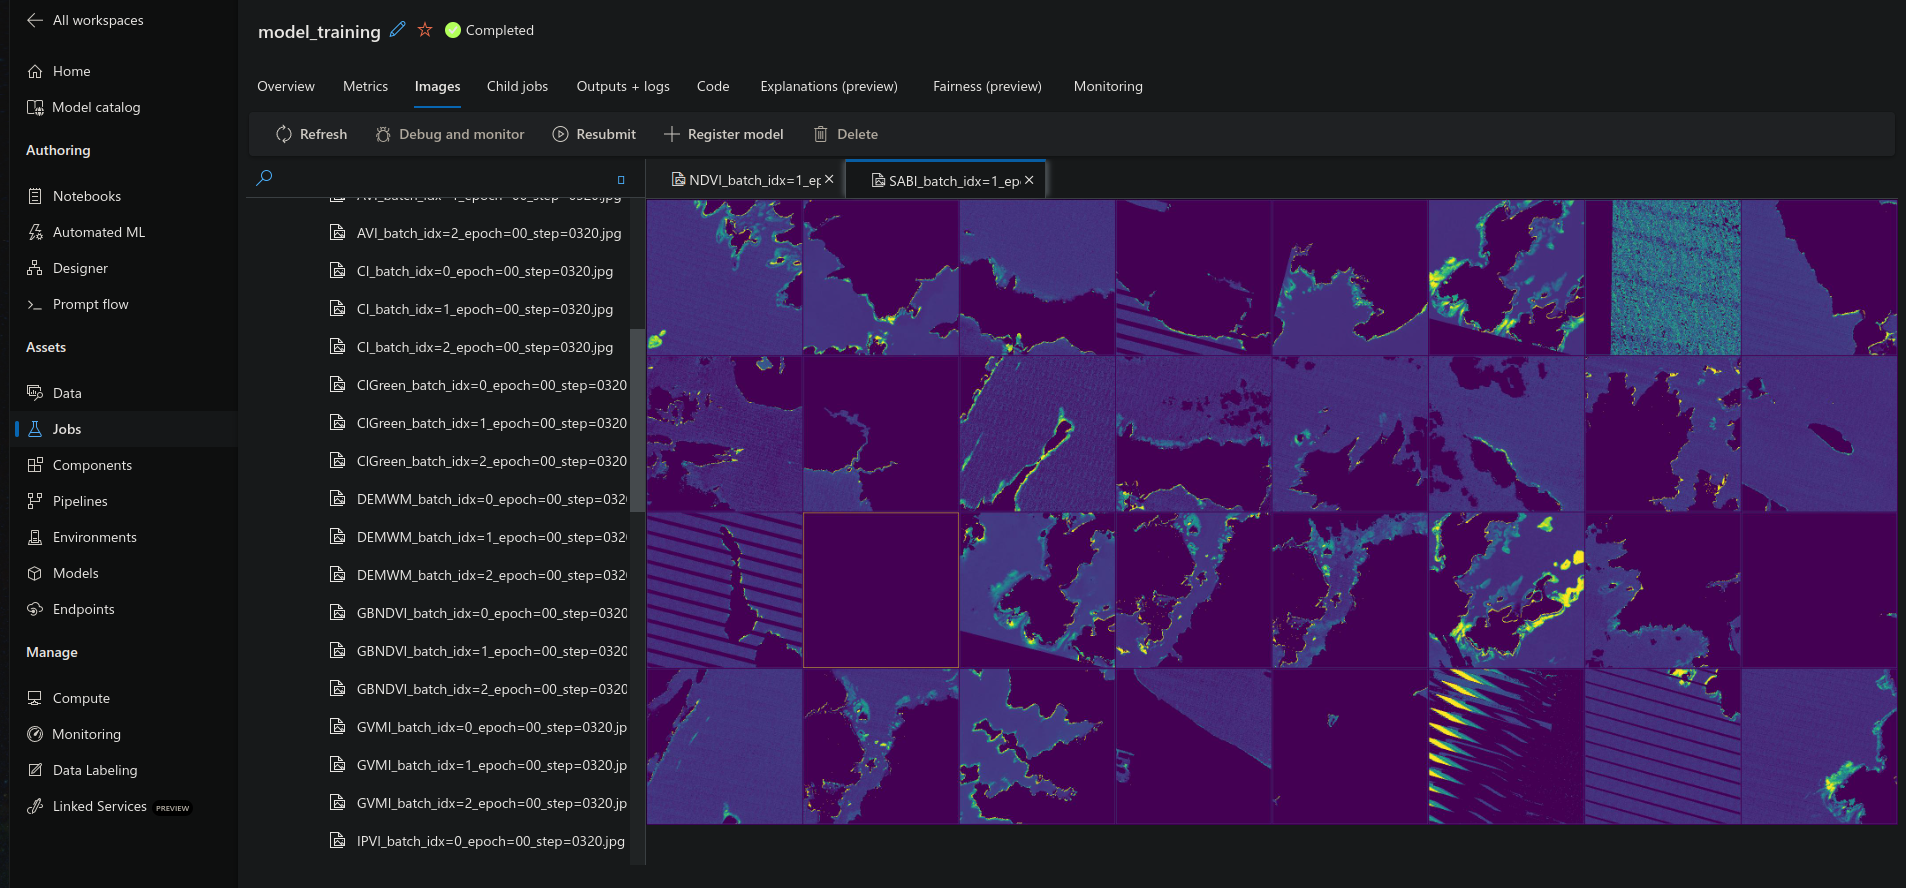The image size is (1906, 888).
Task: Click Register model button
Action: pyautogui.click(x=724, y=134)
